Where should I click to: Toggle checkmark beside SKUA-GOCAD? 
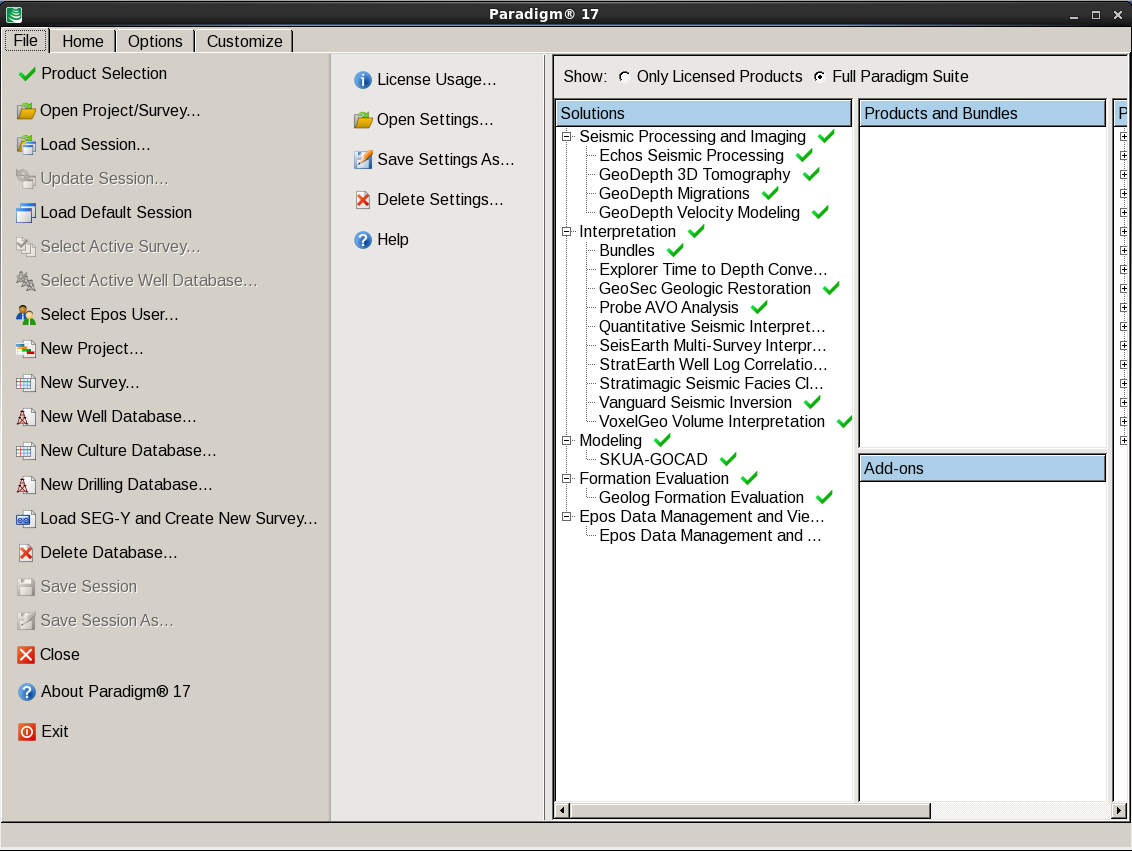click(x=728, y=459)
